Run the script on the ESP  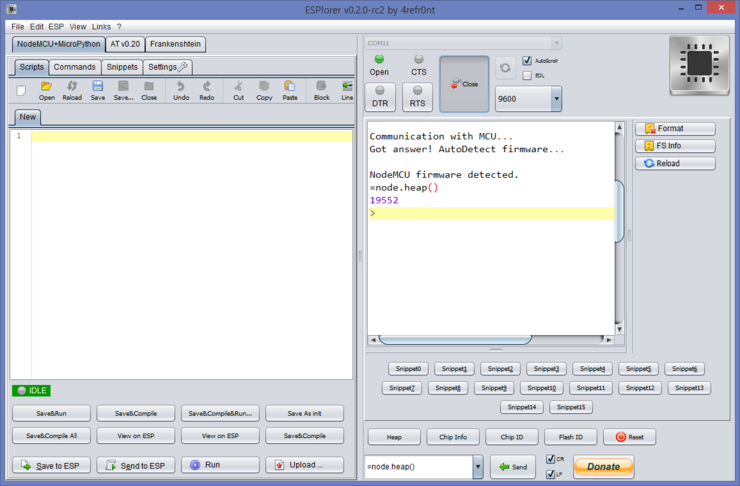click(220, 465)
